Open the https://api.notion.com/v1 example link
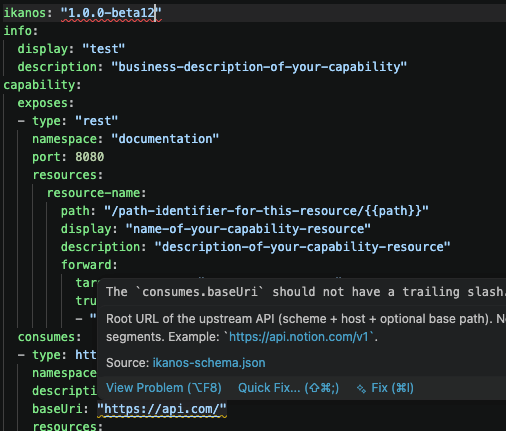This screenshot has height=431, width=506. 299,337
